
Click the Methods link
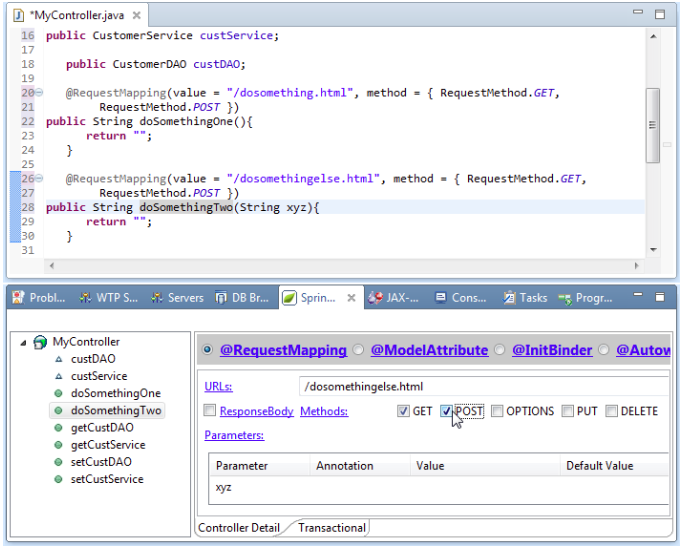[324, 411]
